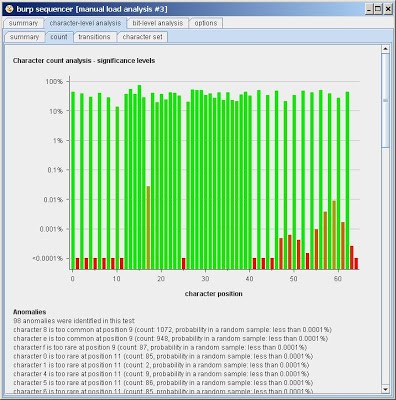Maximize the burp sequencer window
396x400 pixels.
[x=378, y=9]
